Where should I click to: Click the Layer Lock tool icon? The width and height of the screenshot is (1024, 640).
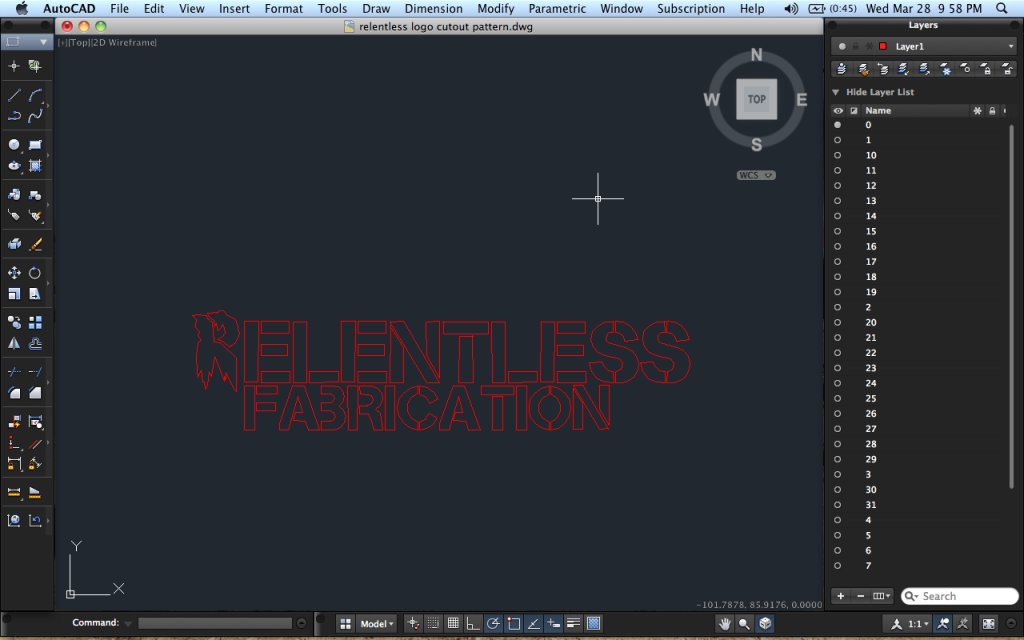coord(986,69)
